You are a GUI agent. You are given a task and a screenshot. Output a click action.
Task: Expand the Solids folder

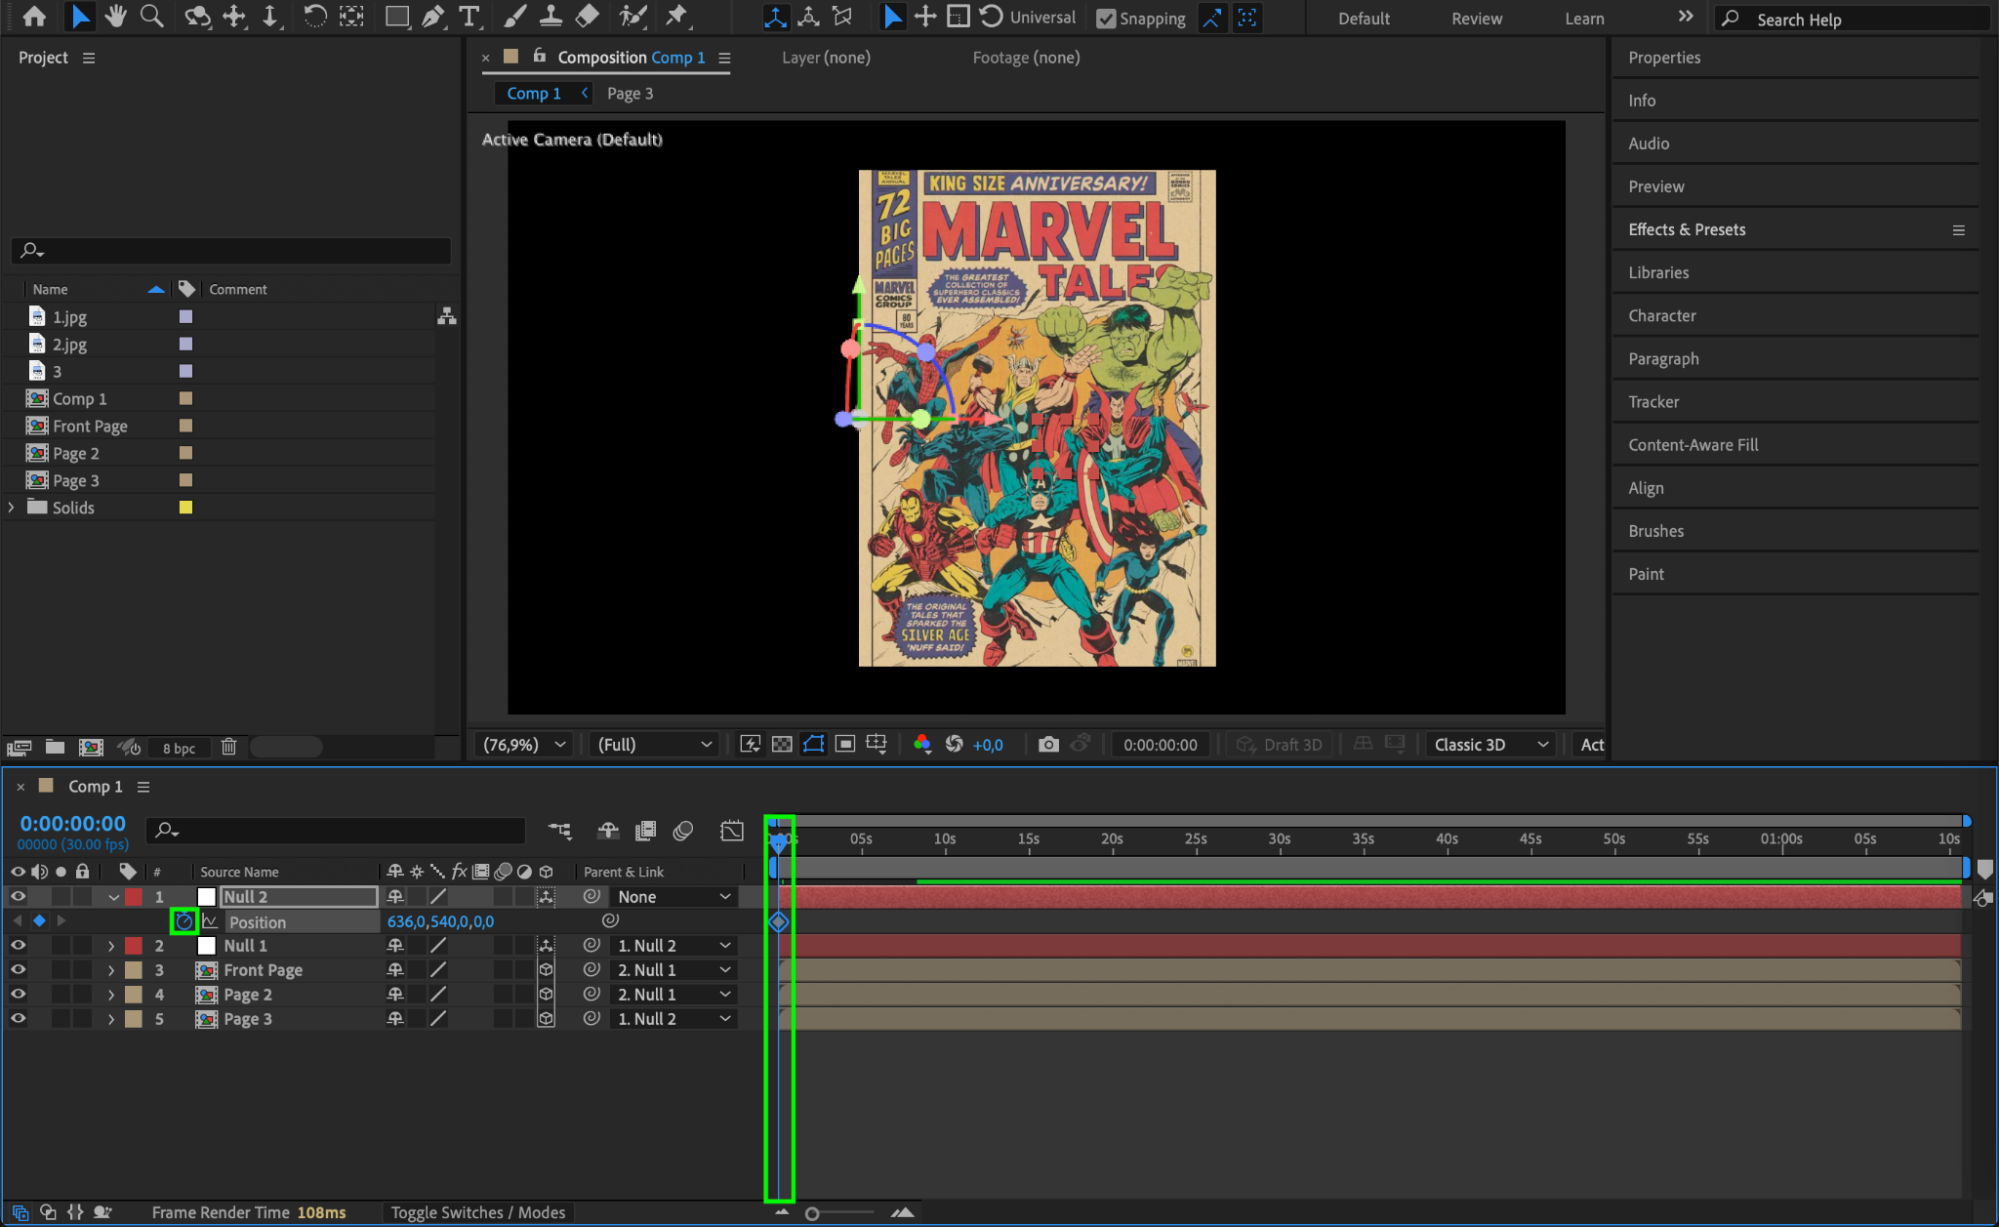(12, 507)
